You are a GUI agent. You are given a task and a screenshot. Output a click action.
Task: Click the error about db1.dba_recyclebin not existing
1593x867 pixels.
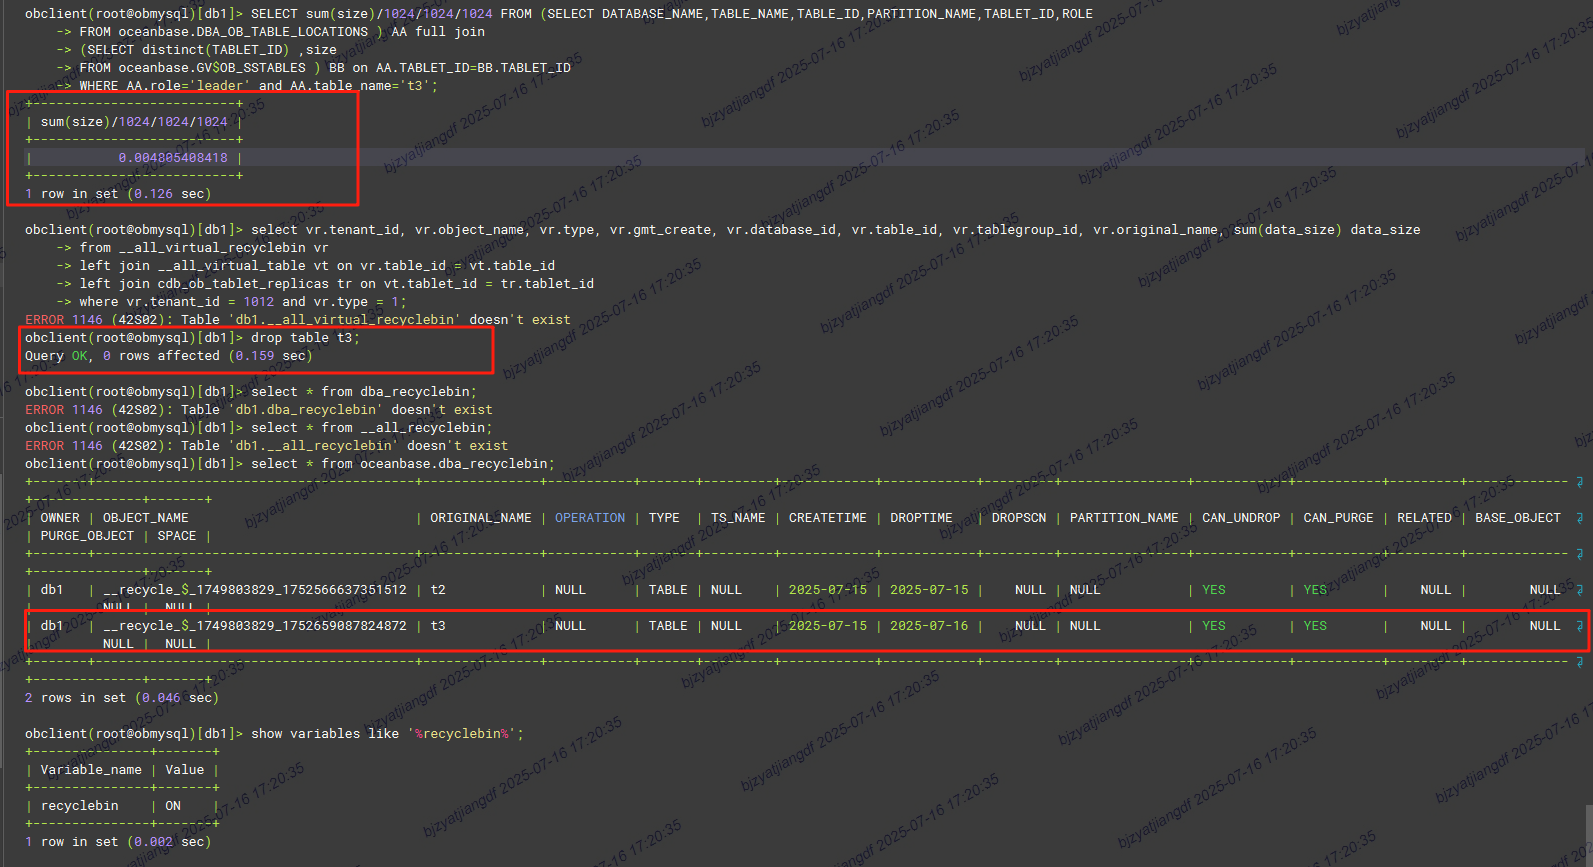[258, 410]
